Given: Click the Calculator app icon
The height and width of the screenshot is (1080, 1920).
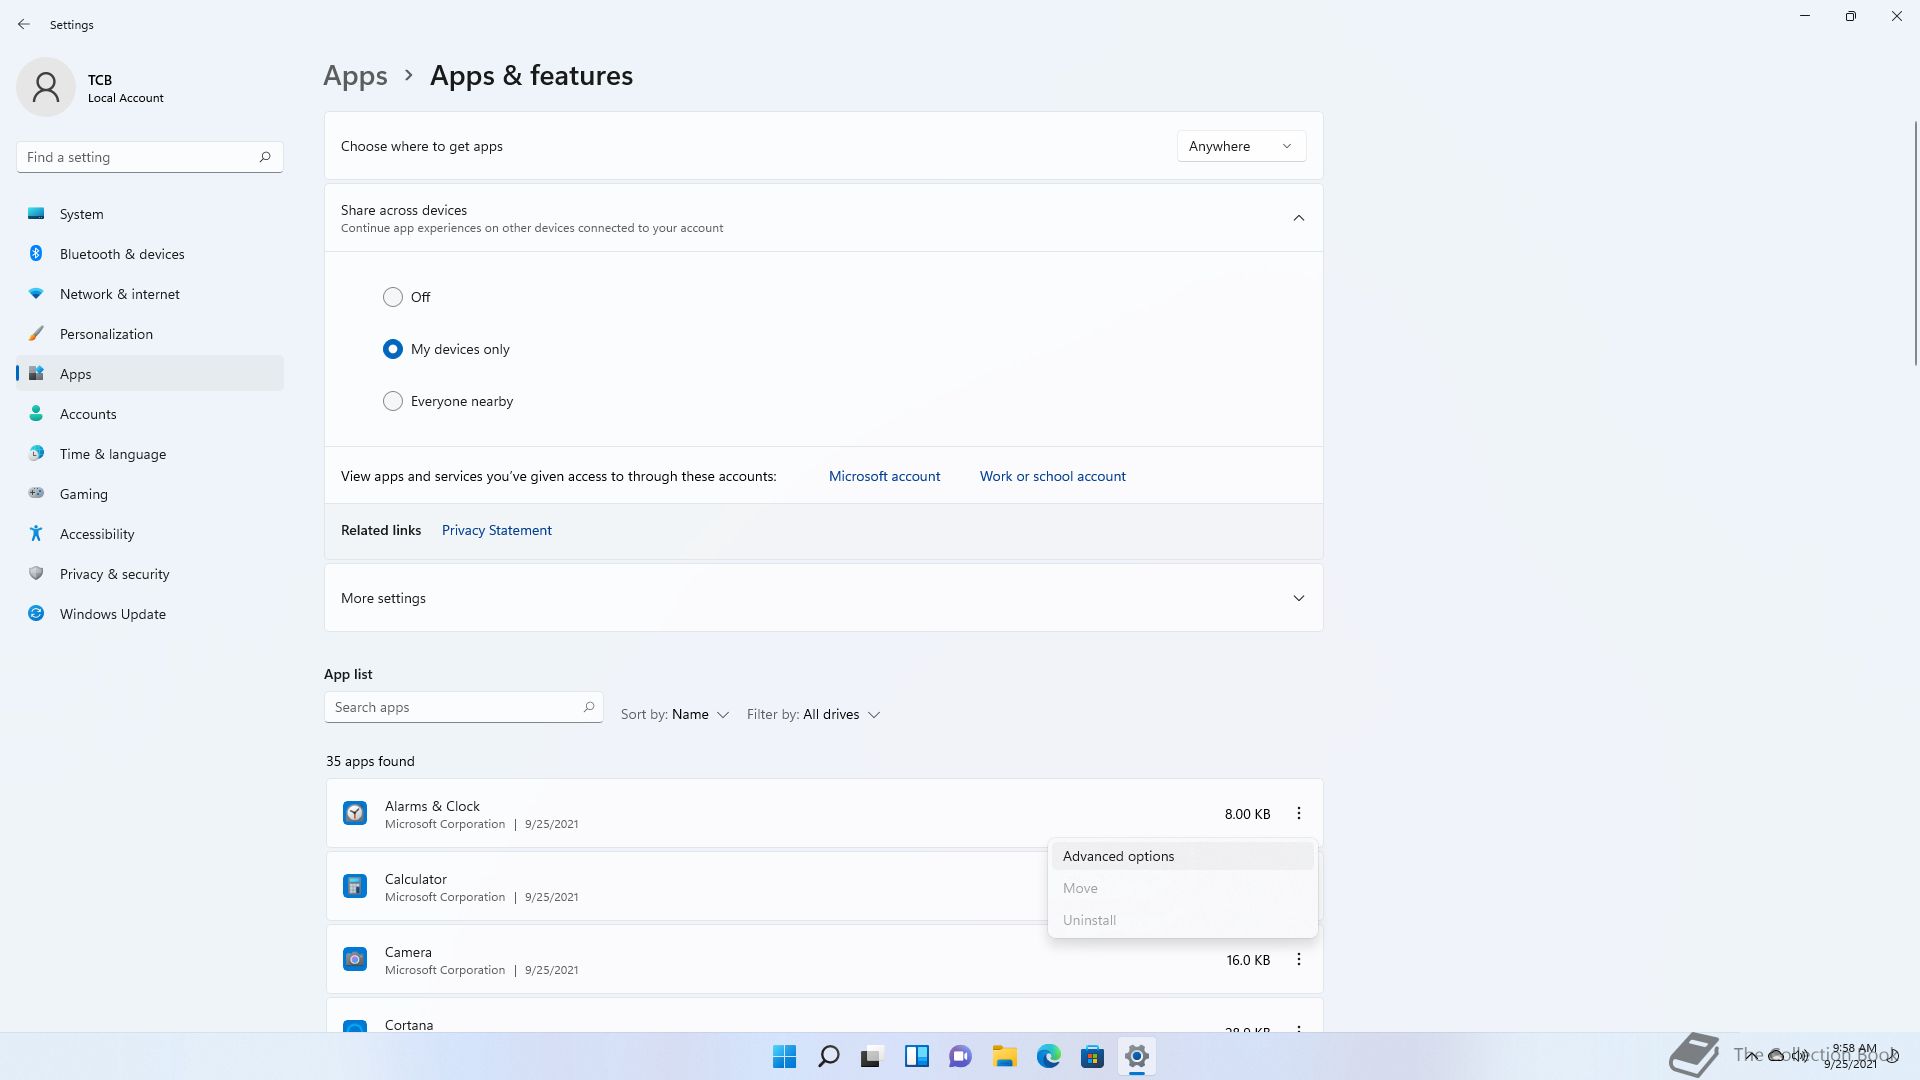Looking at the screenshot, I should pos(355,886).
